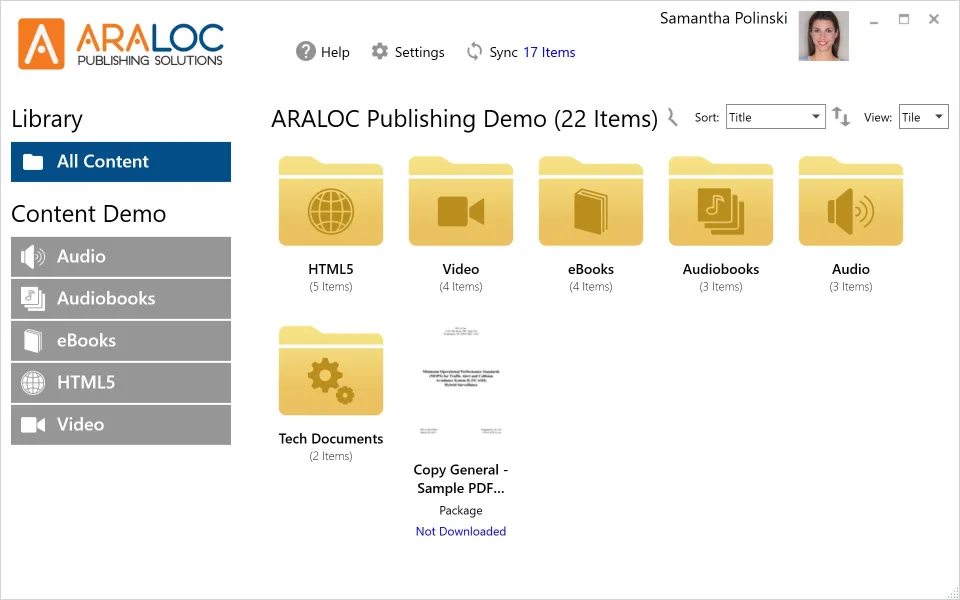Open Video category in sidebar
The height and width of the screenshot is (600, 960).
point(121,424)
